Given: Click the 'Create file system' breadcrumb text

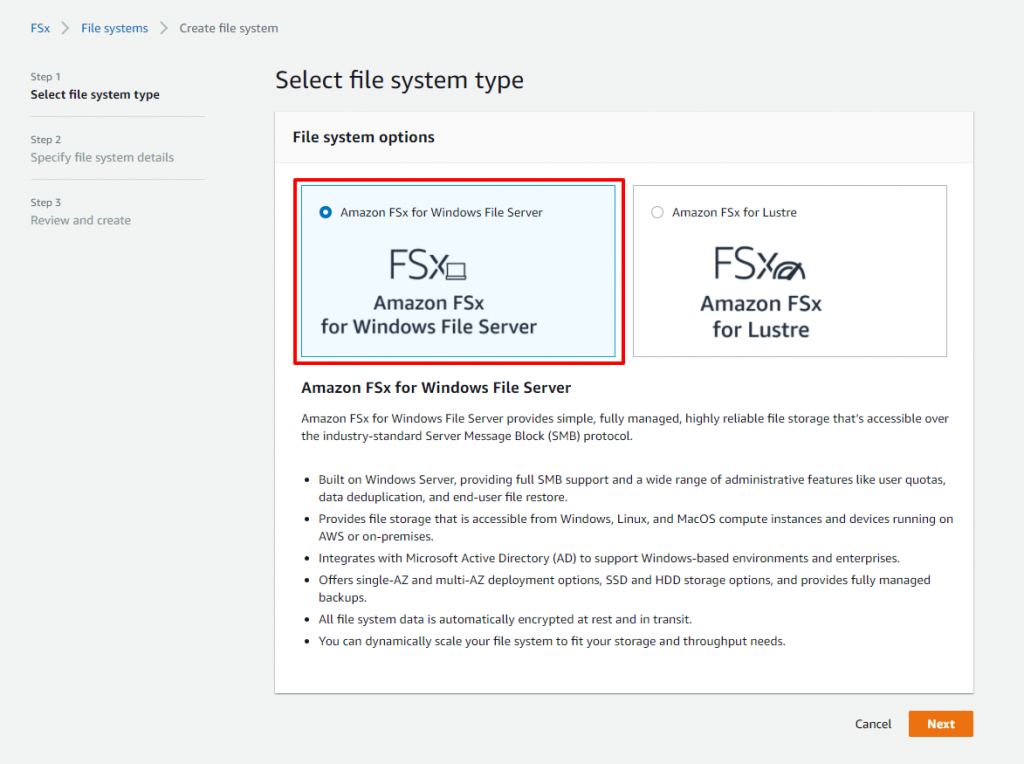Looking at the screenshot, I should [x=229, y=28].
